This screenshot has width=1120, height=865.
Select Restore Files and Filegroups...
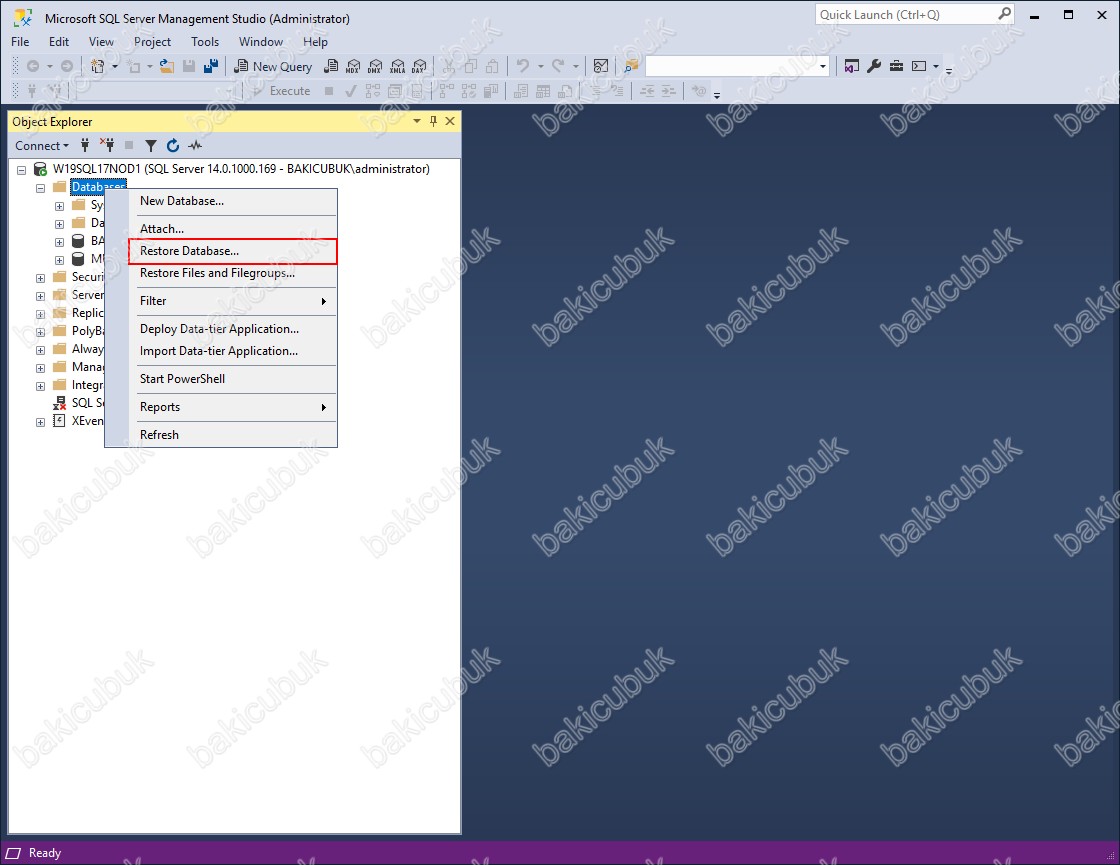click(x=232, y=273)
